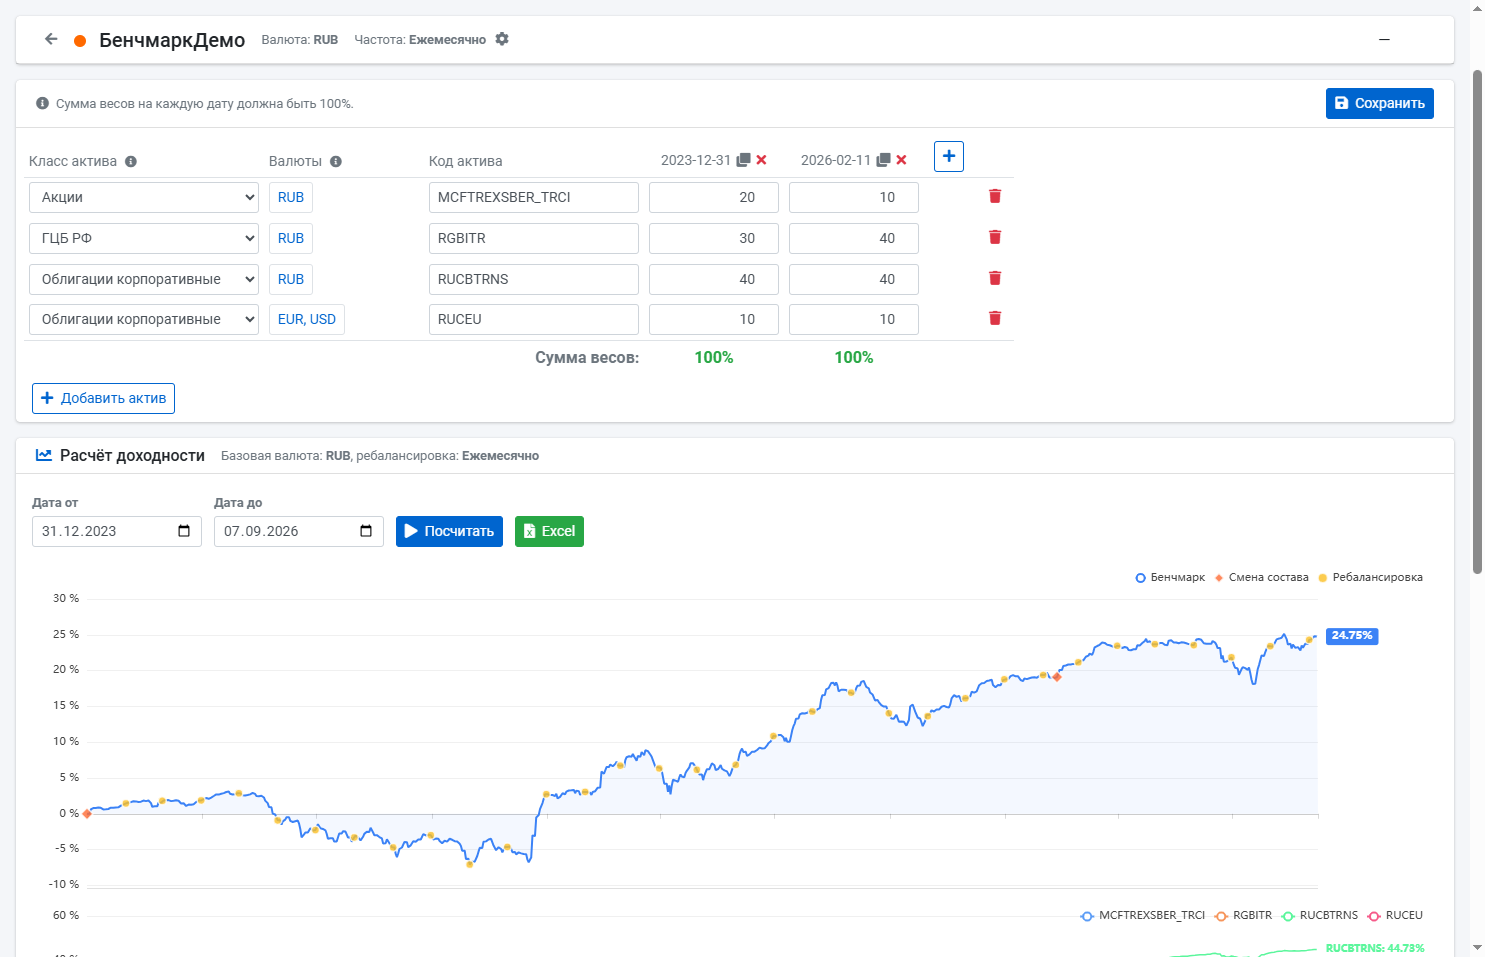The image size is (1485, 957).
Task: Delete the MCFTREXSBER_TRCI asset row
Action: (995, 196)
